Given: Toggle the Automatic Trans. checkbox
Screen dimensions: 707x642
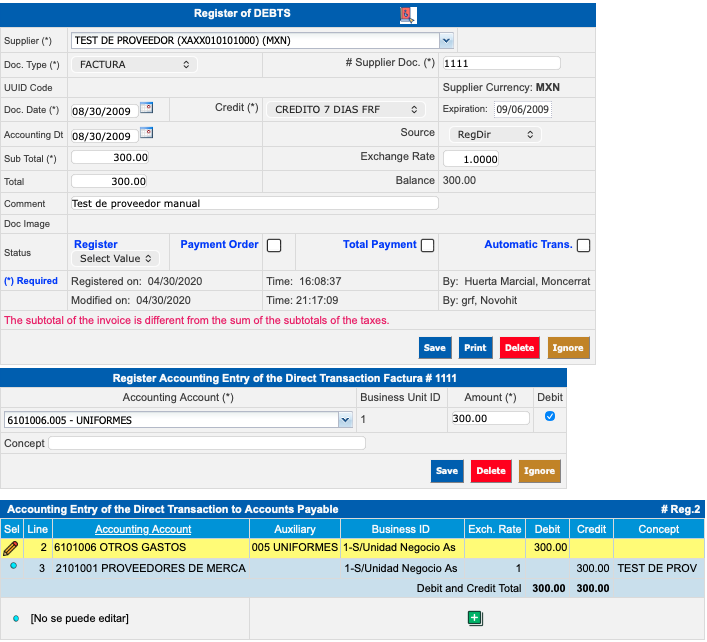Looking at the screenshot, I should coord(583,245).
